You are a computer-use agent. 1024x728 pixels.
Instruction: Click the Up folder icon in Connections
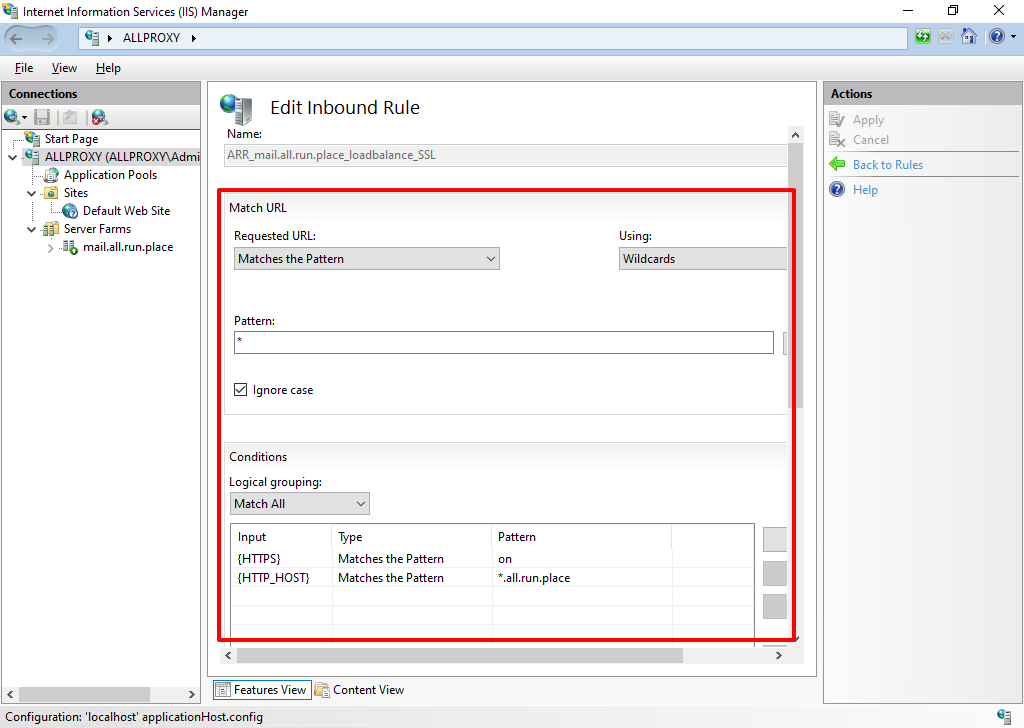(x=70, y=117)
